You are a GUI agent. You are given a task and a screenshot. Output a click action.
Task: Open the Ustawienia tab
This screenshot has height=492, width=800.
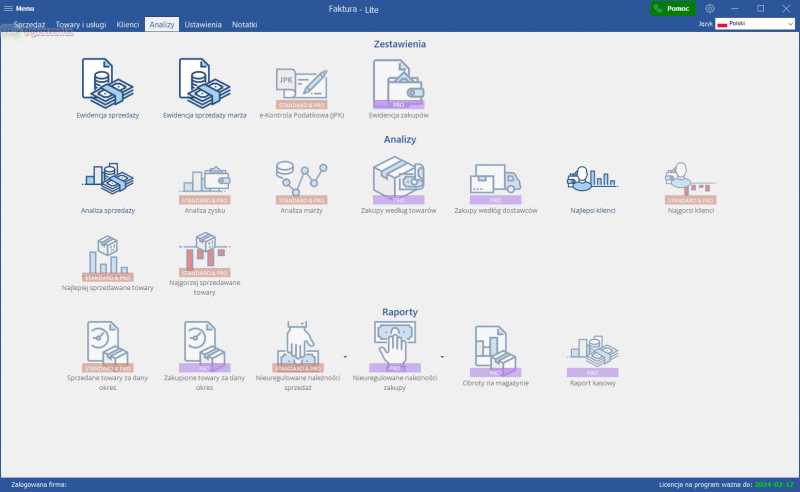coord(203,23)
